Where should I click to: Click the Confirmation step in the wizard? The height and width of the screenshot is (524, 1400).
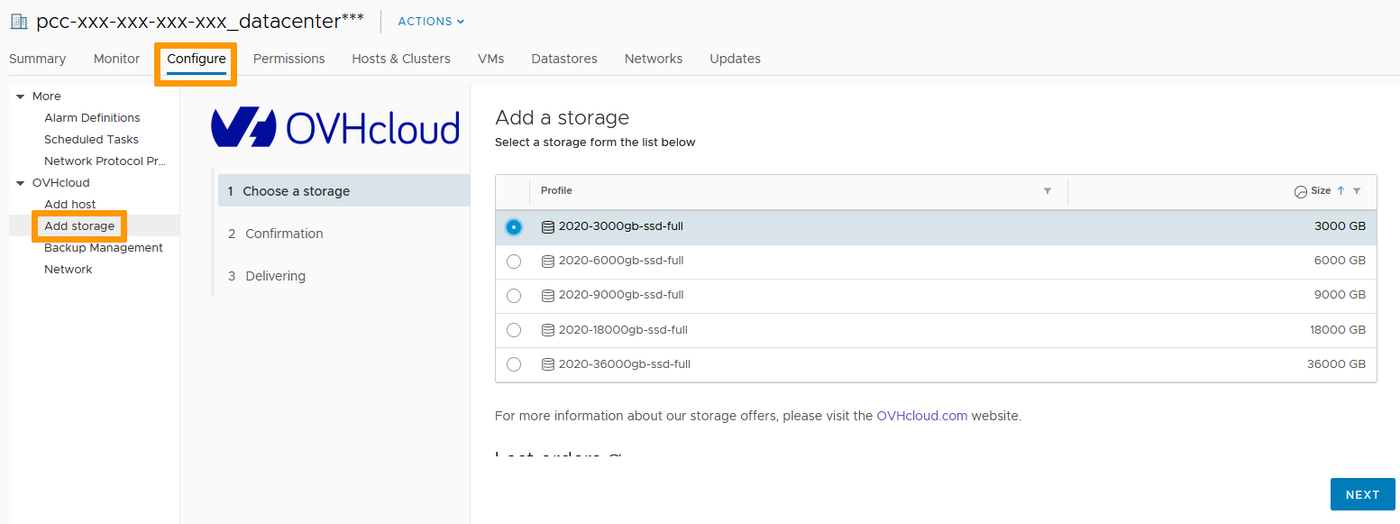[284, 234]
